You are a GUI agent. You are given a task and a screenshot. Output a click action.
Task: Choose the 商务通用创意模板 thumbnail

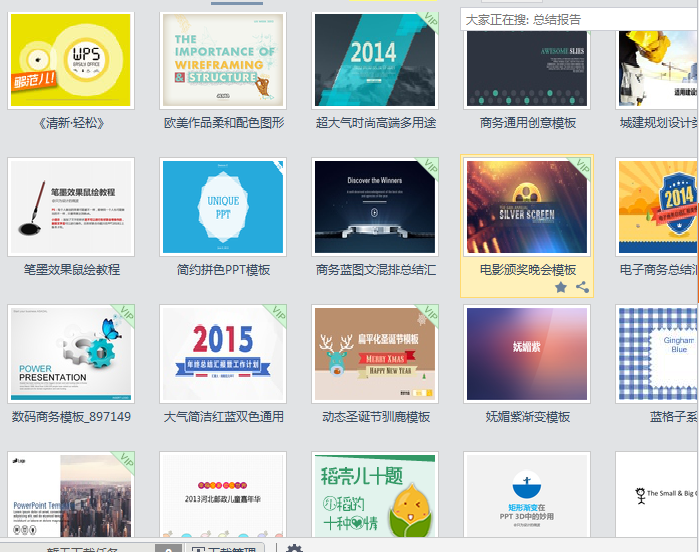[x=527, y=60]
